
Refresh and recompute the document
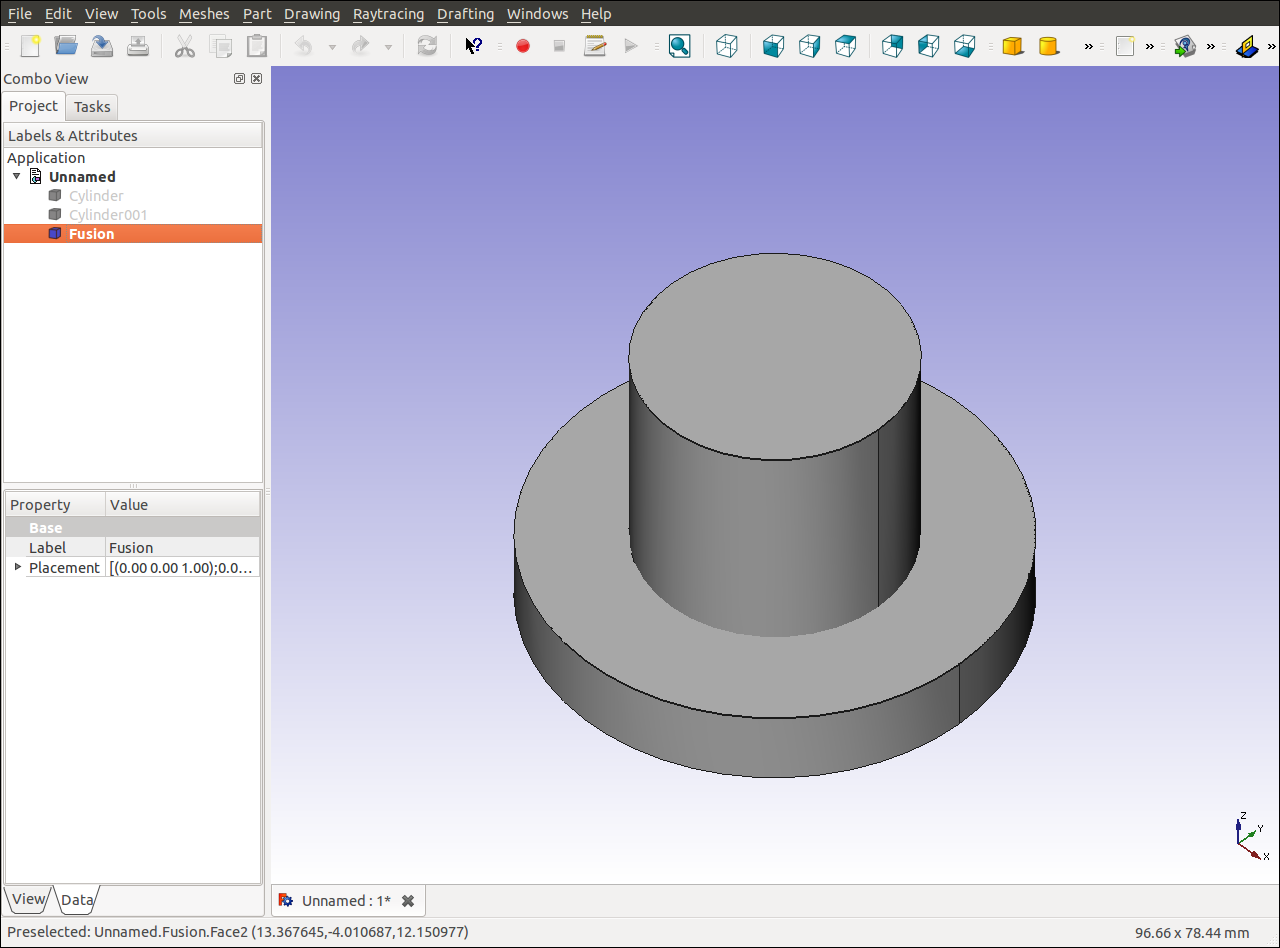point(427,46)
